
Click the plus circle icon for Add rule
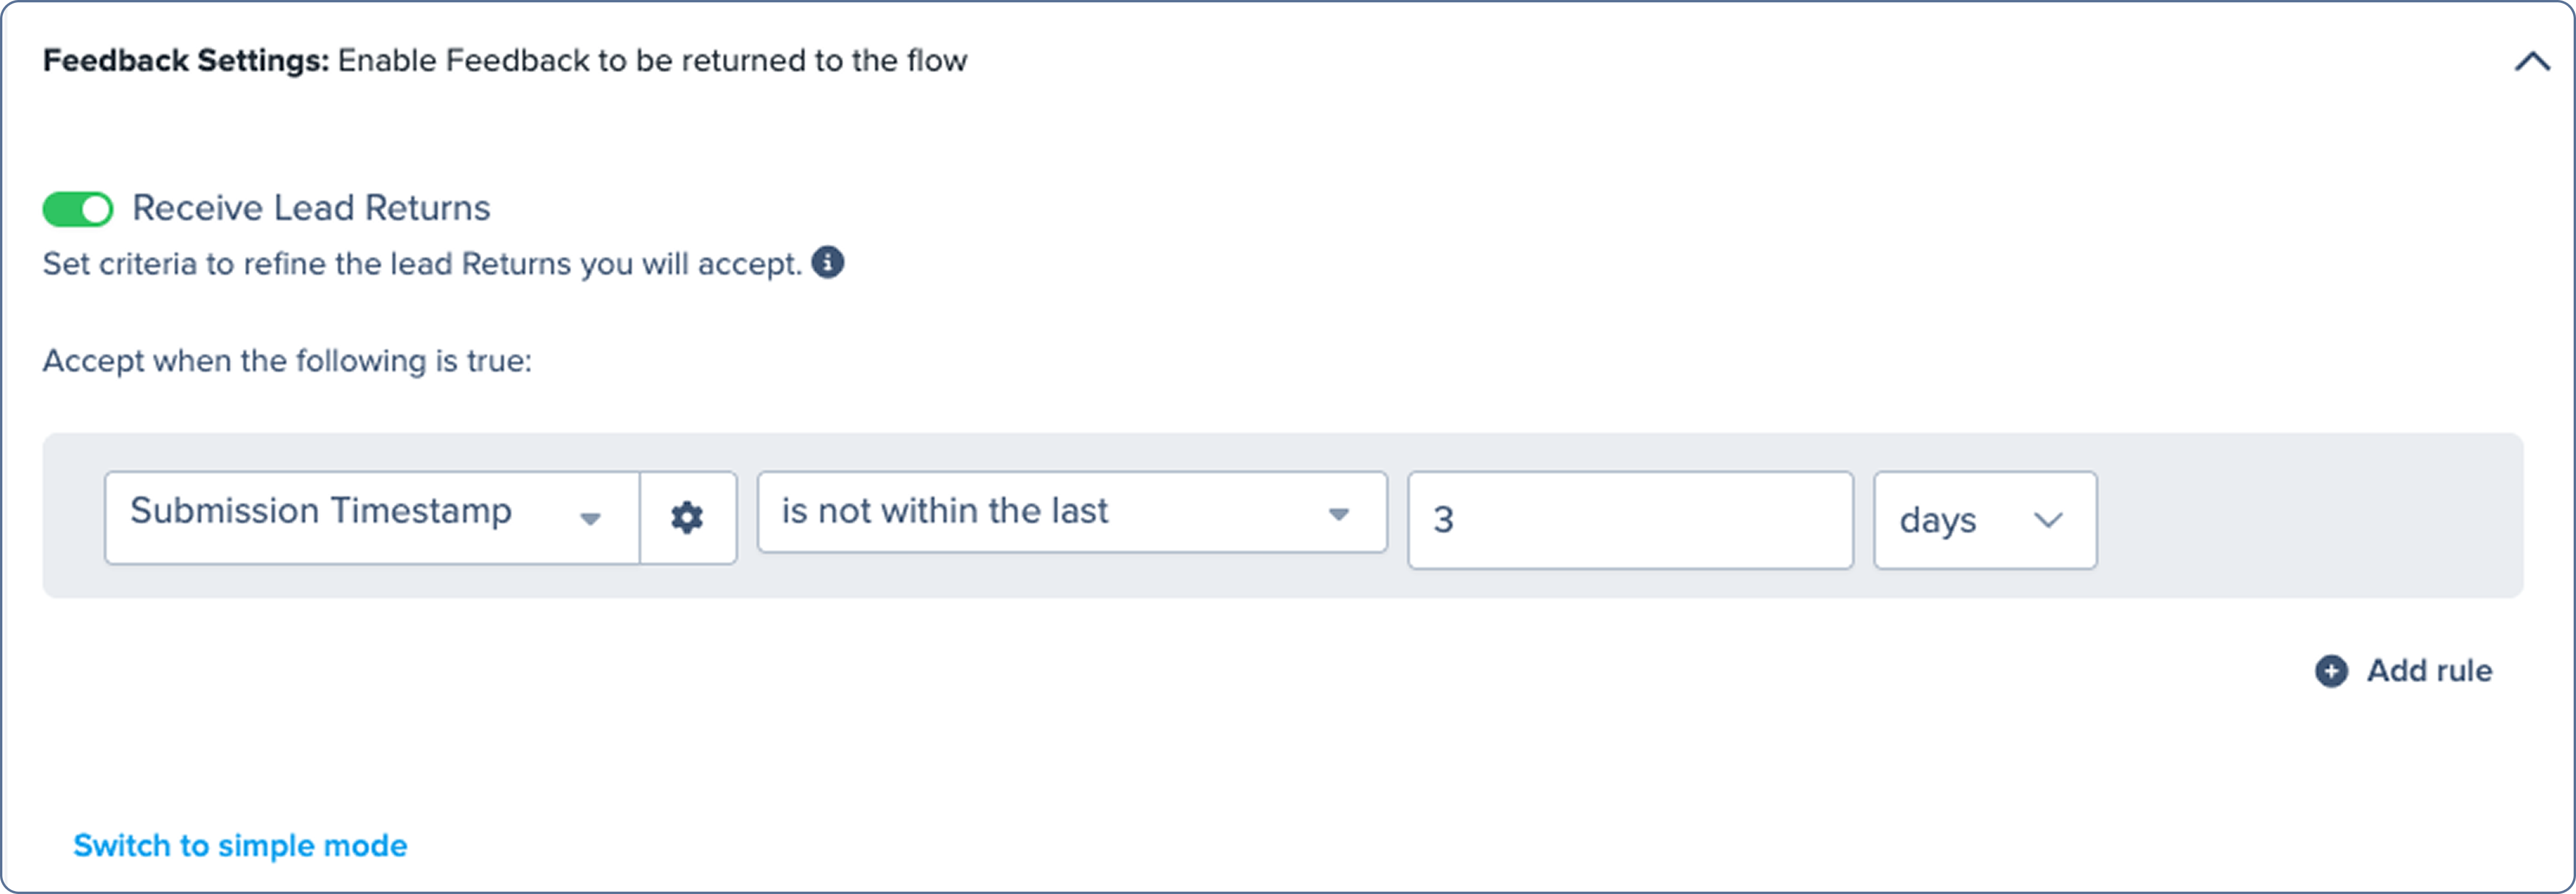pyautogui.click(x=2331, y=671)
